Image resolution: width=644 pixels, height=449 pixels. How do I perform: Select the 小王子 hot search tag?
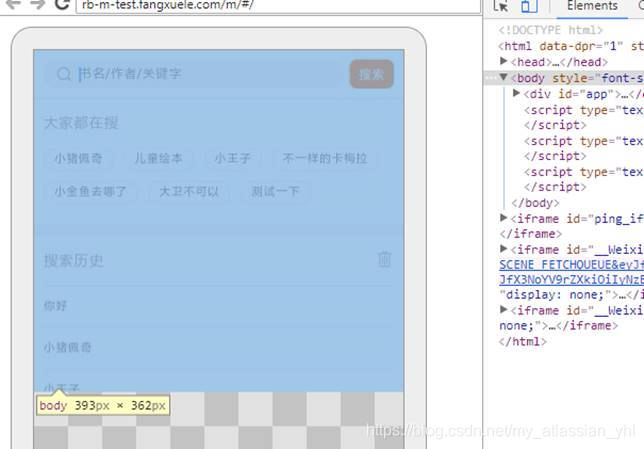(x=232, y=158)
